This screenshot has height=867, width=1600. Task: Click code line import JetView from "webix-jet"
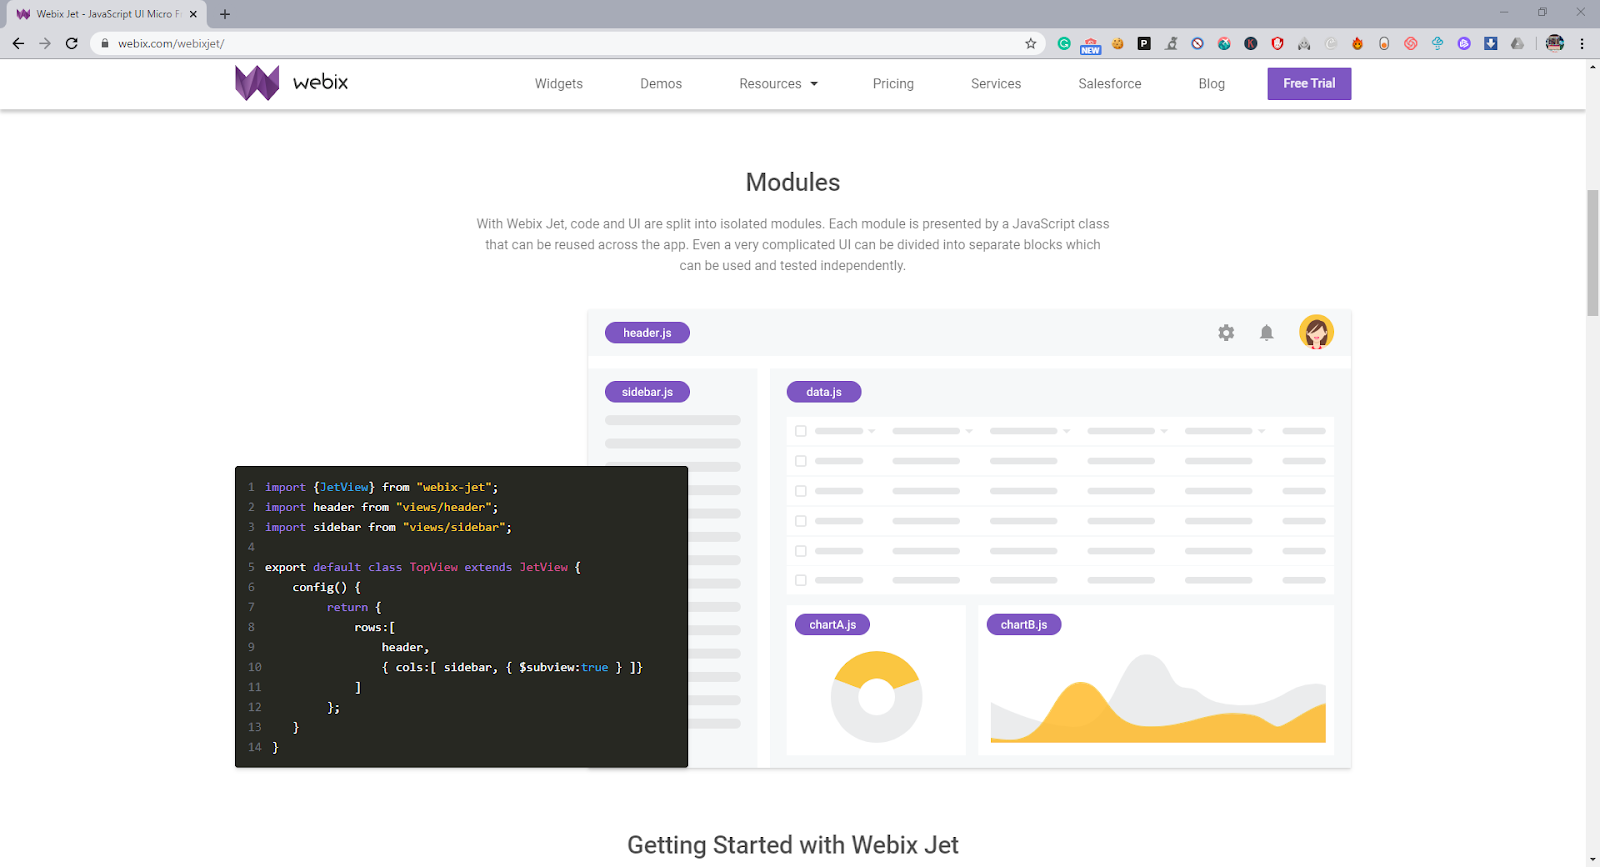pos(381,487)
